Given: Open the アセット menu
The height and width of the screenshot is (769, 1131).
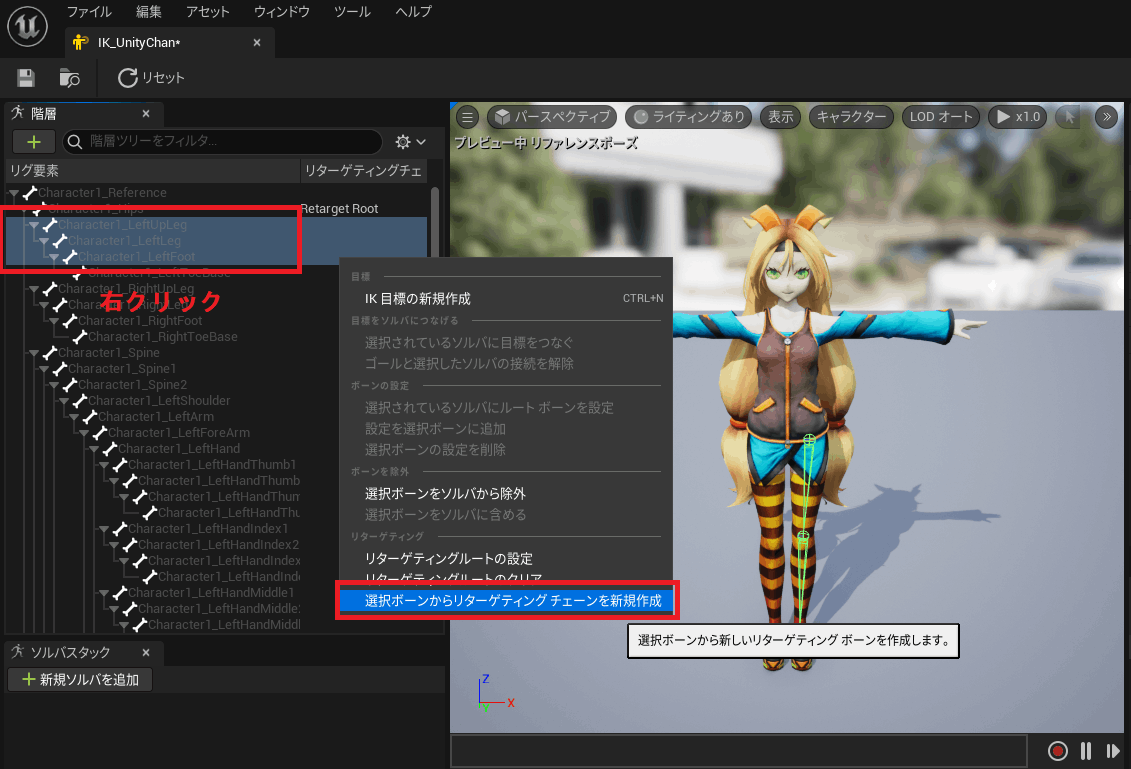Looking at the screenshot, I should pyautogui.click(x=207, y=12).
